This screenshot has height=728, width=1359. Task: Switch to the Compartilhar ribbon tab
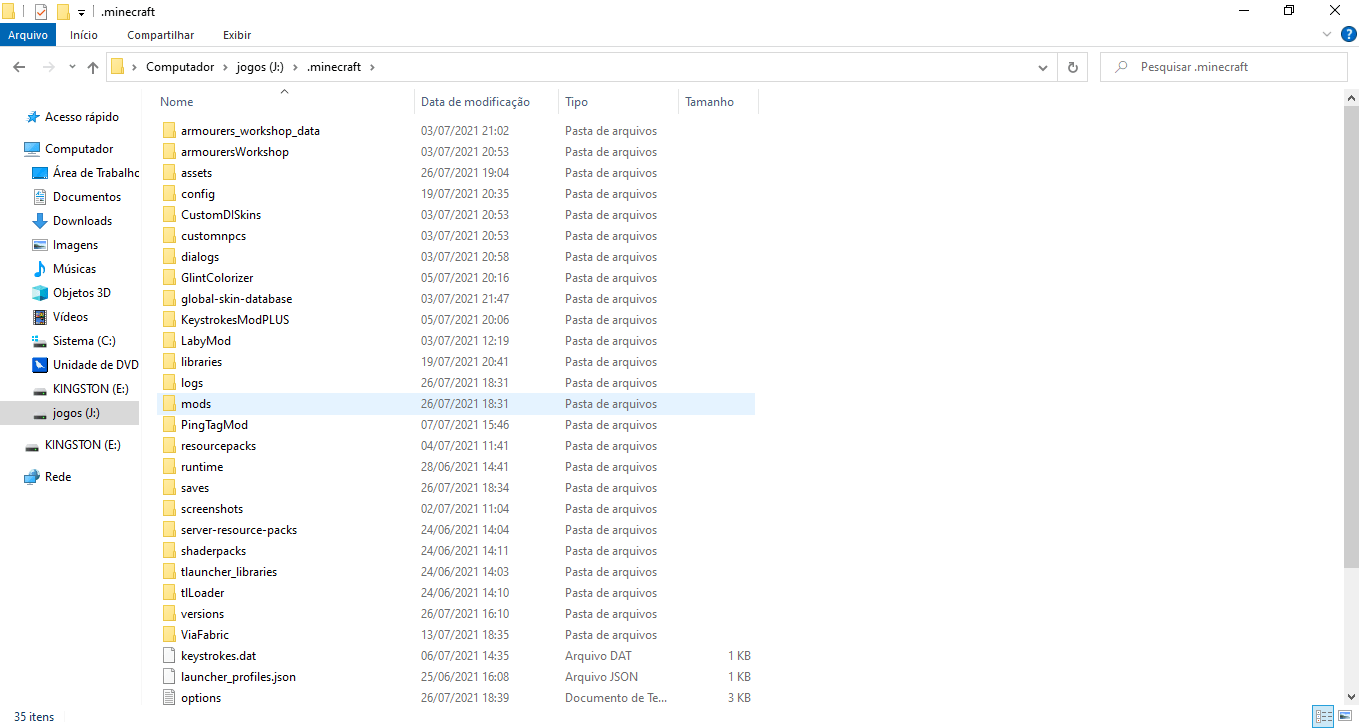pyautogui.click(x=160, y=35)
